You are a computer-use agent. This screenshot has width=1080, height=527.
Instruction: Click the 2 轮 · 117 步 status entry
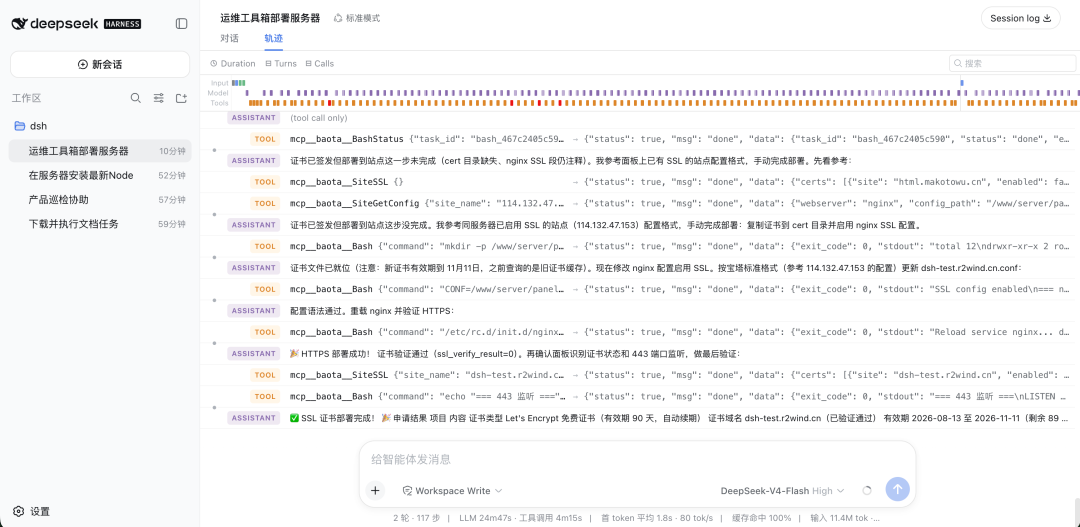point(417,518)
